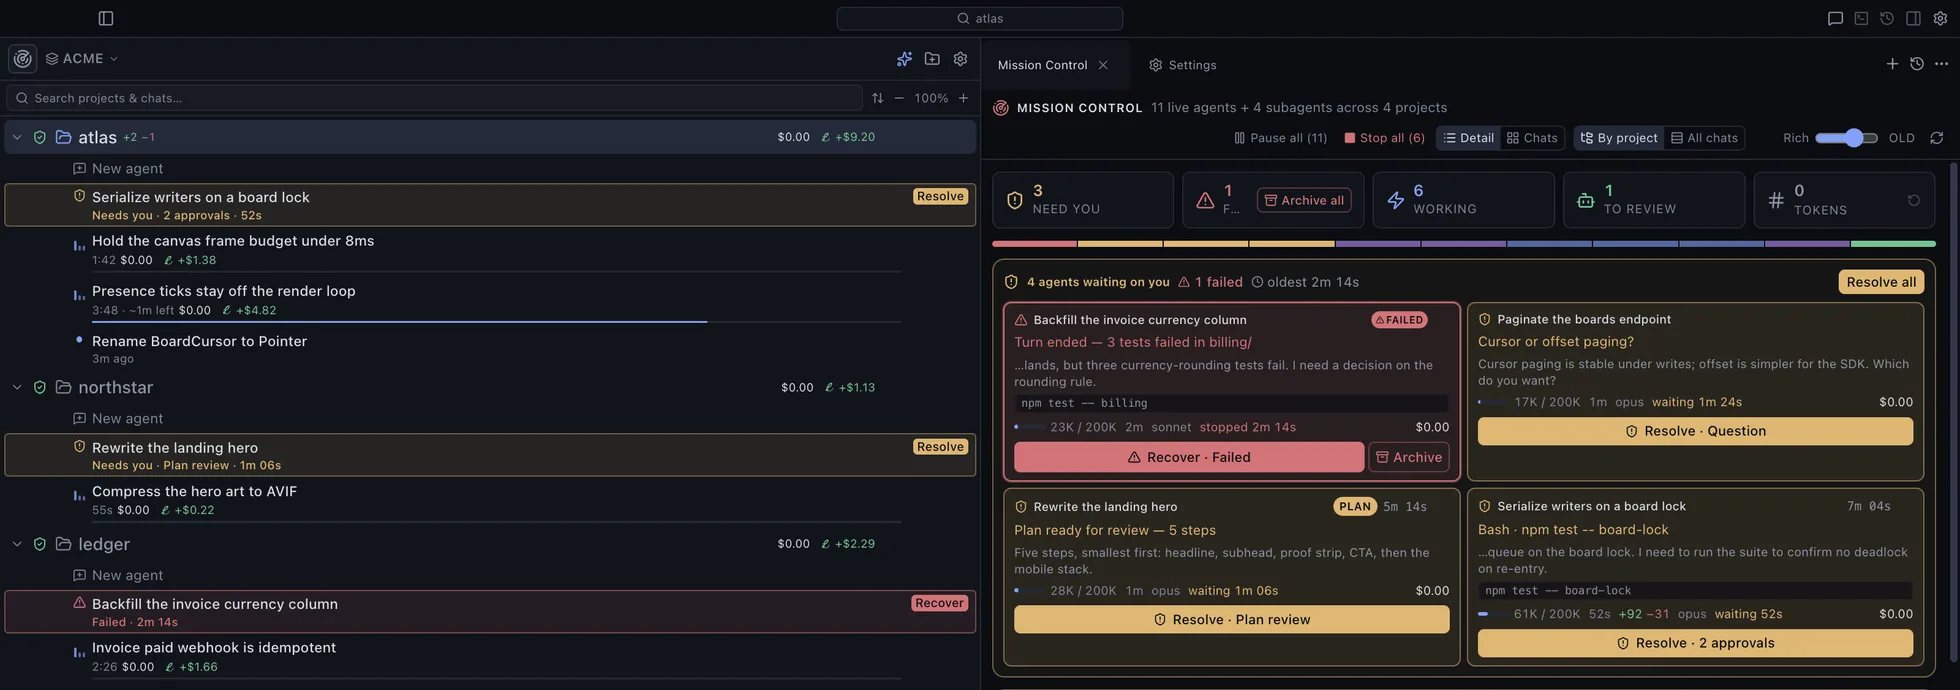Open Mission Control radar icon beside ACME
The height and width of the screenshot is (690, 1960).
[22, 59]
